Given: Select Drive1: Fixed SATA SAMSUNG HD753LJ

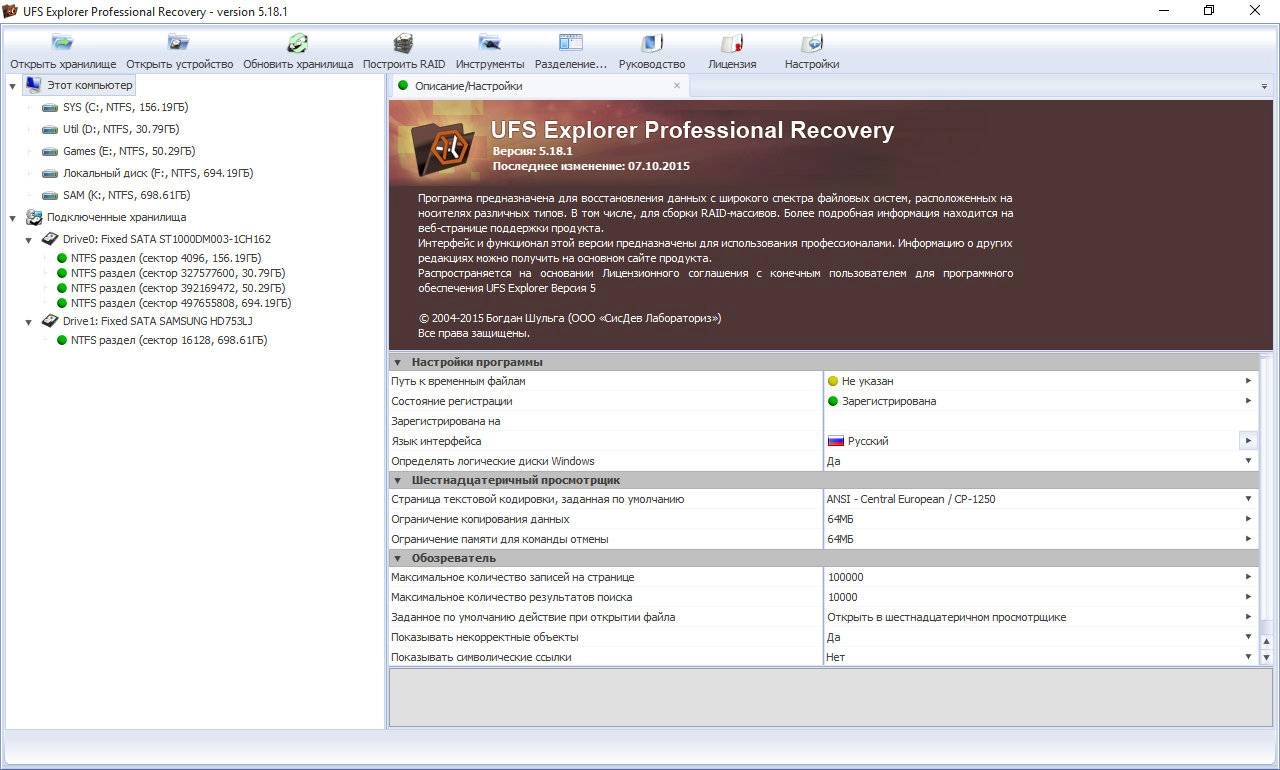Looking at the screenshot, I should tap(157, 321).
